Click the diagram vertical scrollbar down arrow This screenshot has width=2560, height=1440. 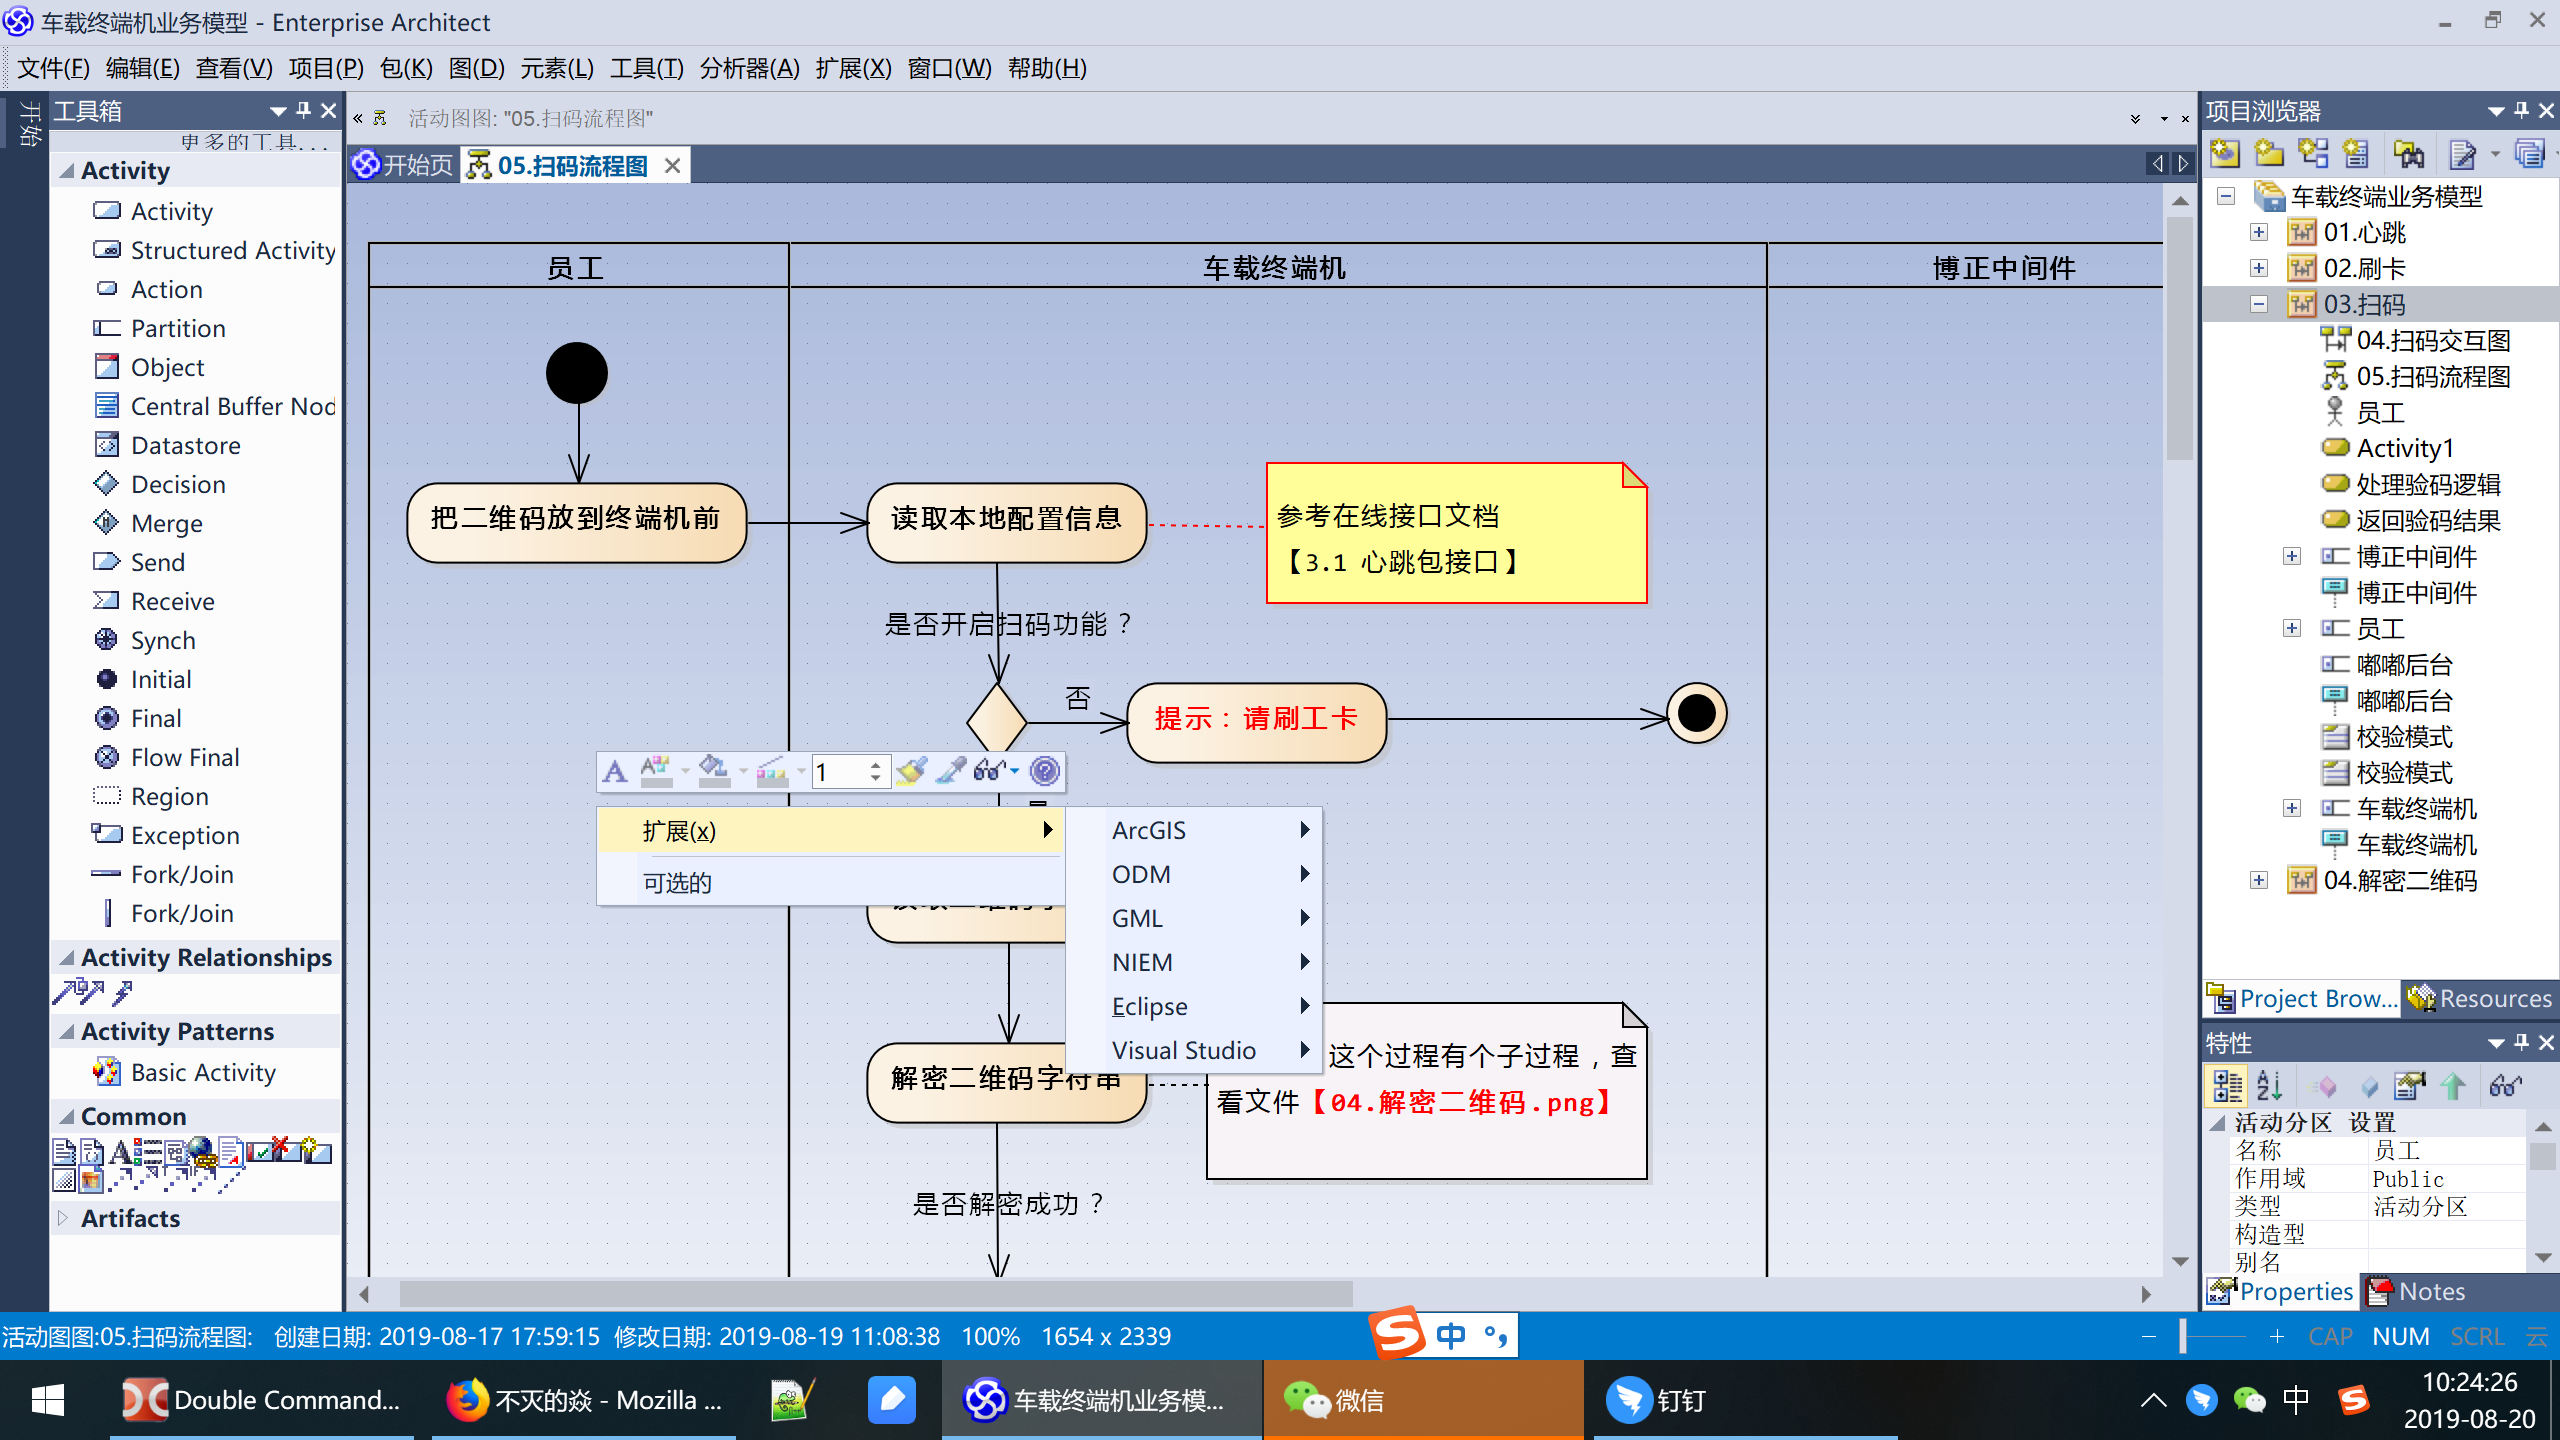(x=2180, y=1262)
